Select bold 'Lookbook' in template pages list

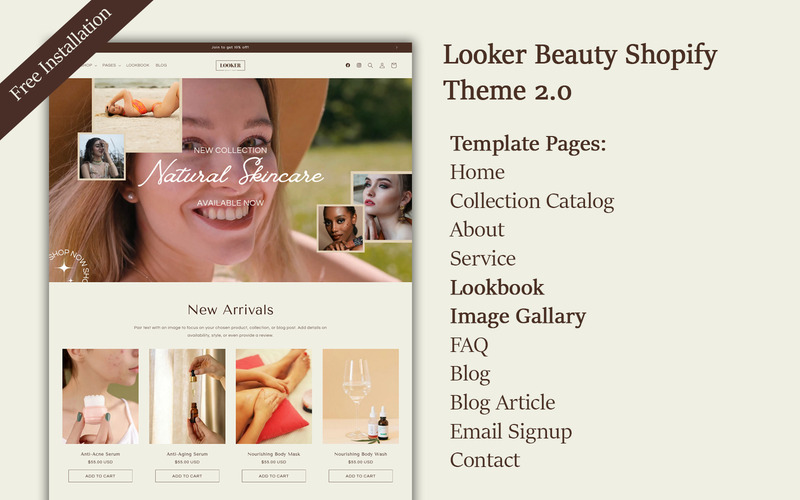497,287
